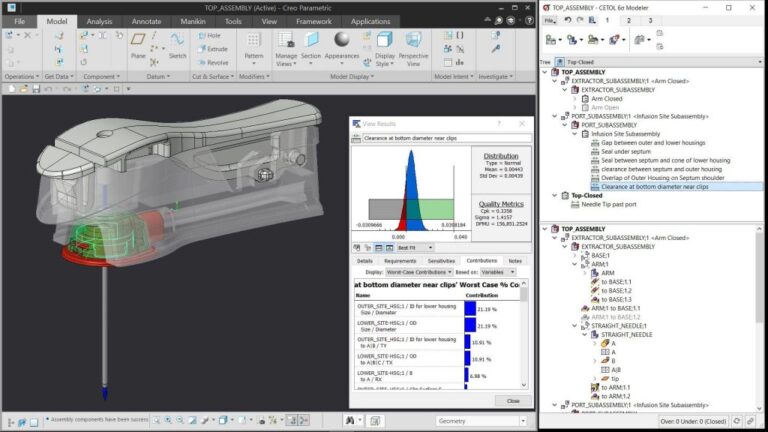Image resolution: width=768 pixels, height=432 pixels.
Task: Toggle saved view 2 in CETOL toolbar
Action: tap(628, 21)
